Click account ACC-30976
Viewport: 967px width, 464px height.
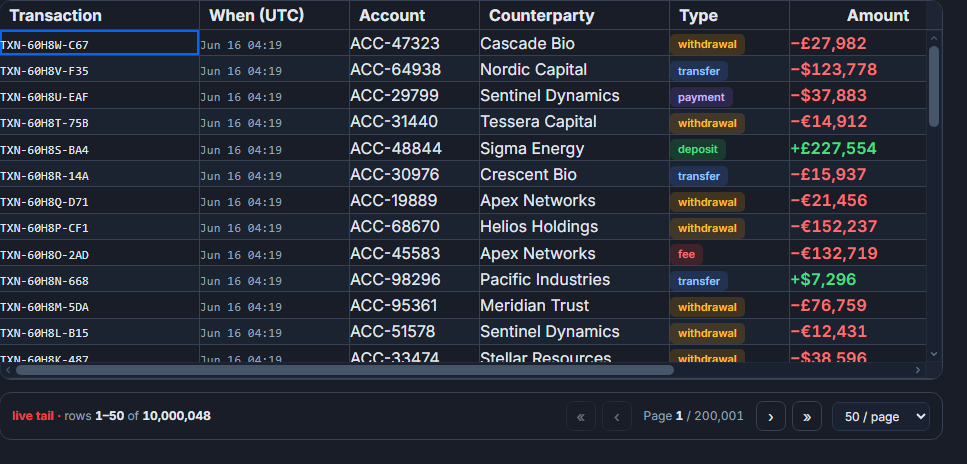tap(395, 175)
